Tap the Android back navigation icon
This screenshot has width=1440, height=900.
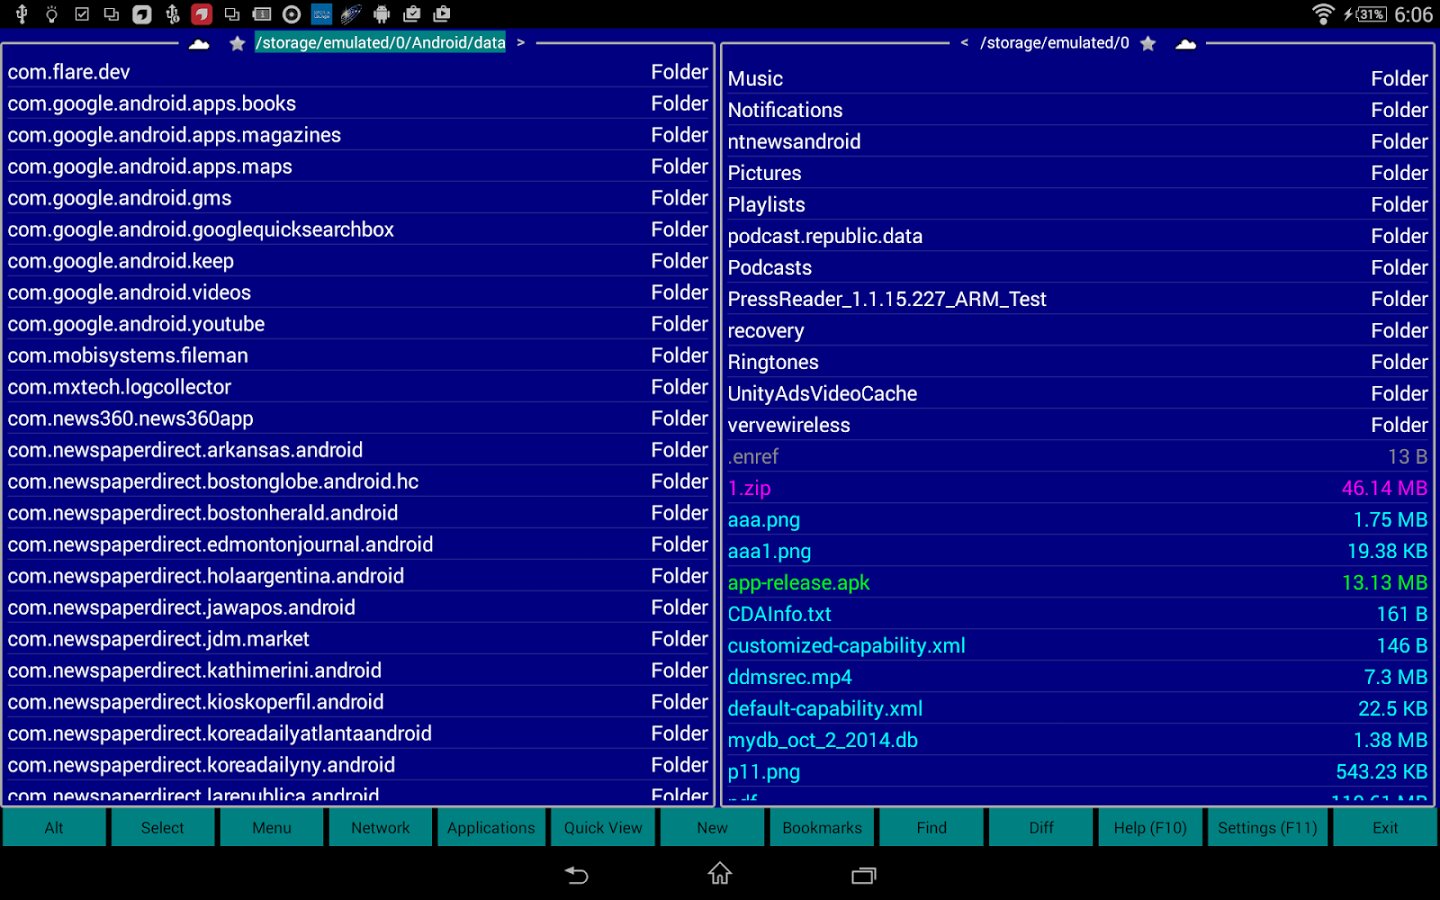(577, 875)
